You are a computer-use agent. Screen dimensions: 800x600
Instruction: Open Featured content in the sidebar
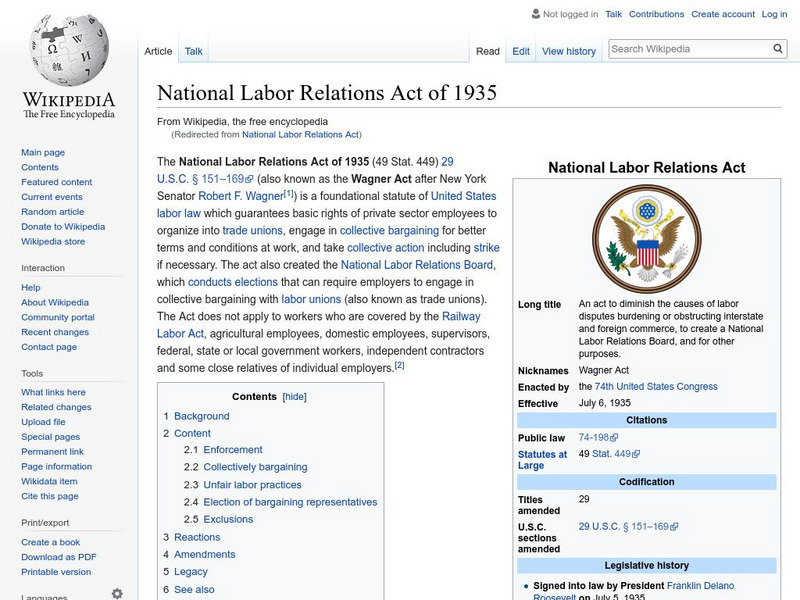pos(57,182)
